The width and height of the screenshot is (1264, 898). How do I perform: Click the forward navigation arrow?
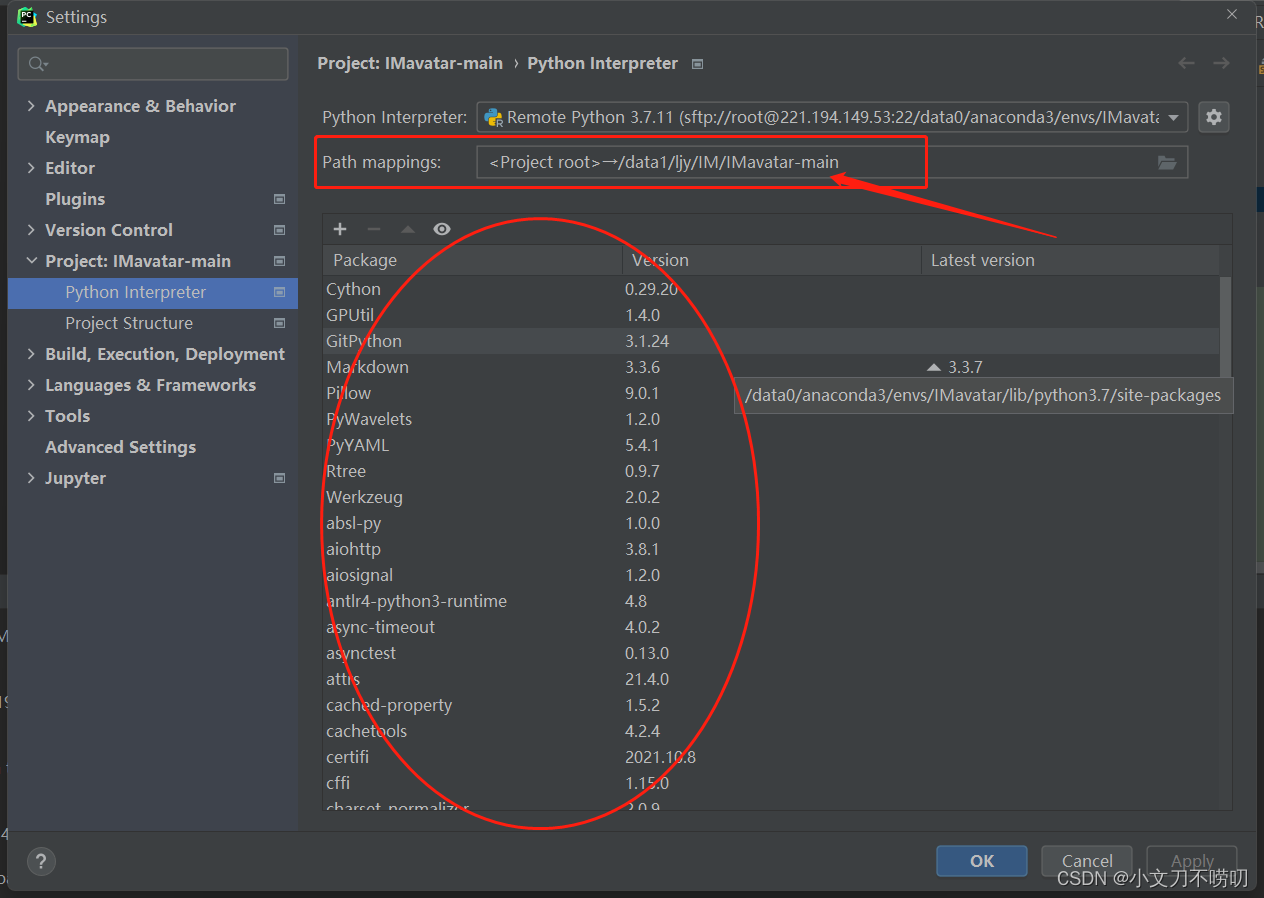point(1221,63)
